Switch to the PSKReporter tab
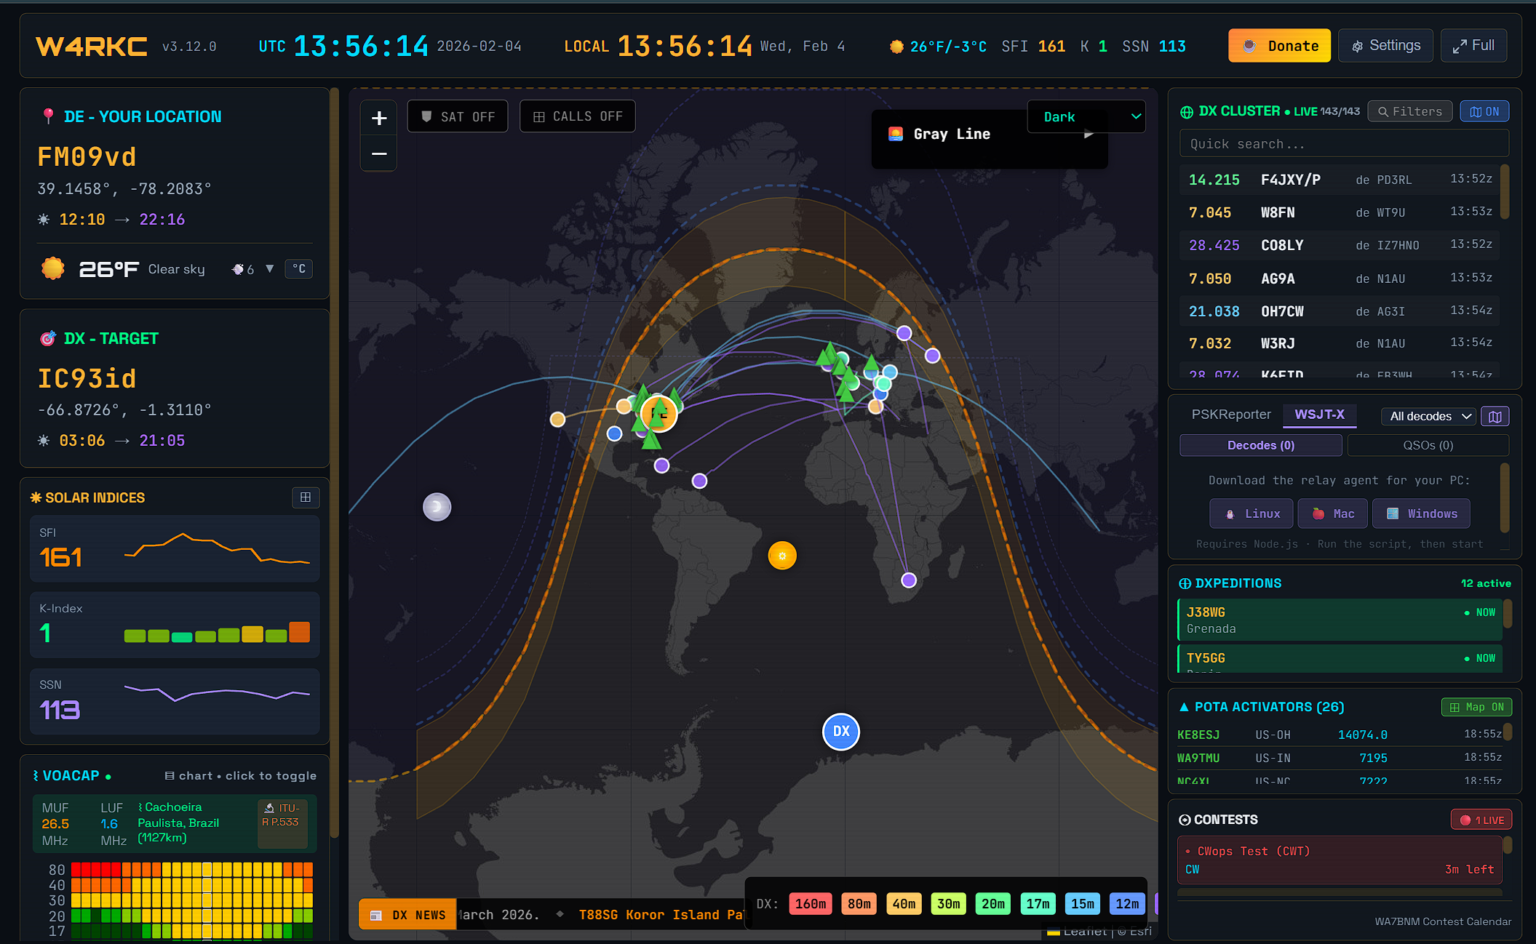 [1231, 414]
